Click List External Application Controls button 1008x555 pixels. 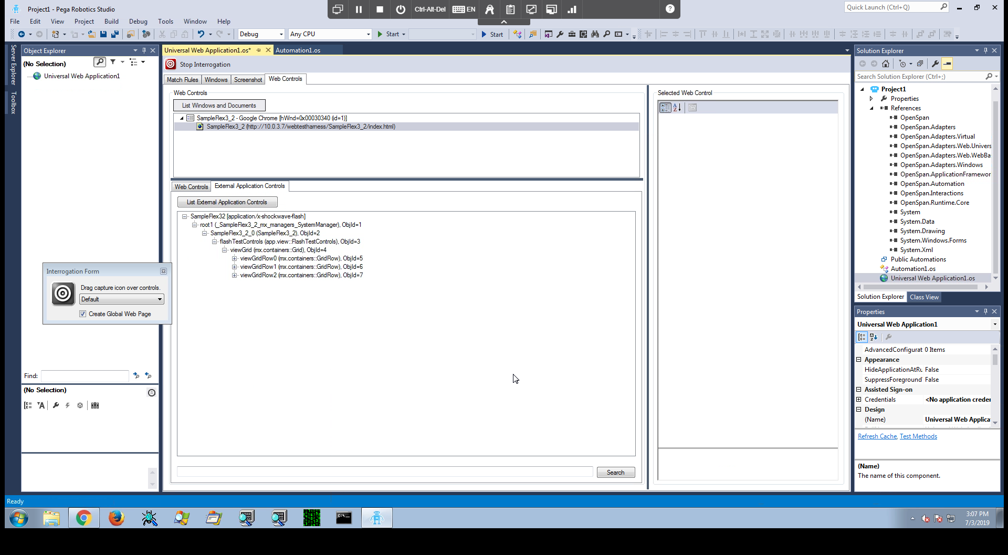pos(226,202)
